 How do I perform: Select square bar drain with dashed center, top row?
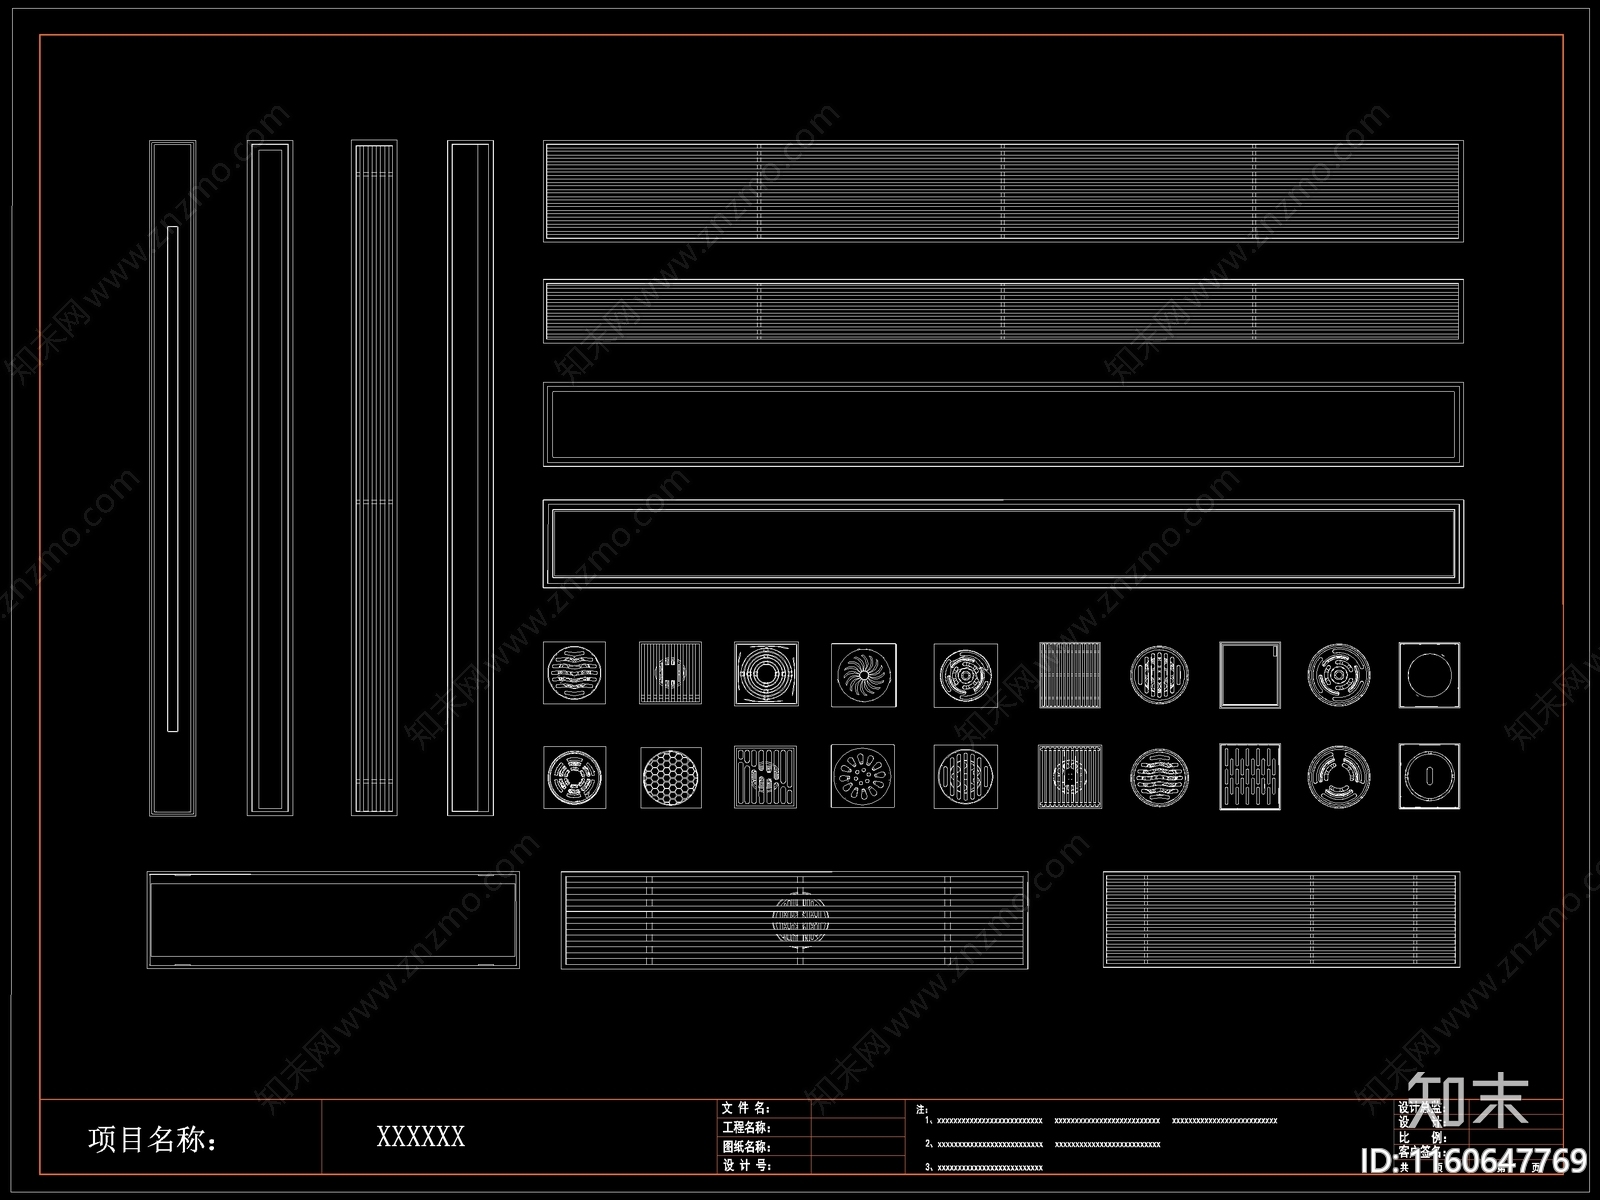point(670,674)
